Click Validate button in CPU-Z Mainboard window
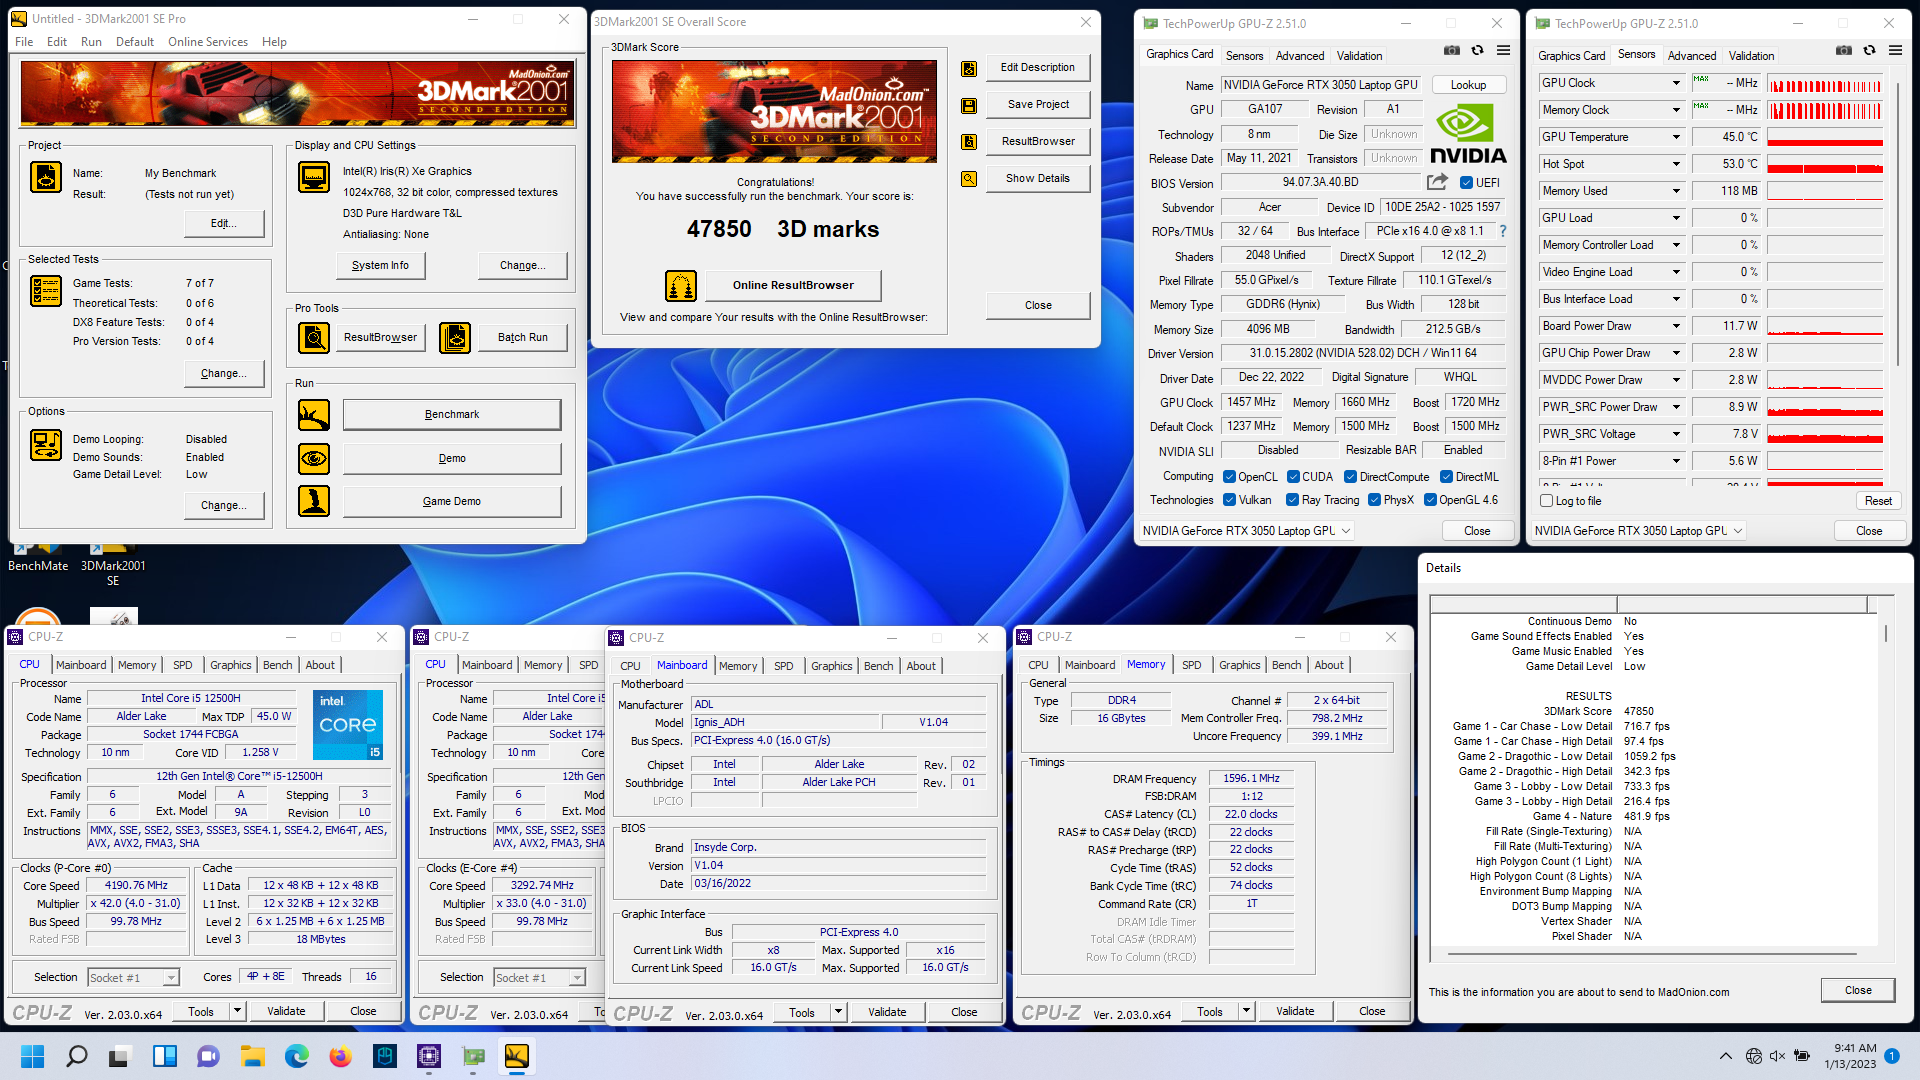 point(887,1012)
